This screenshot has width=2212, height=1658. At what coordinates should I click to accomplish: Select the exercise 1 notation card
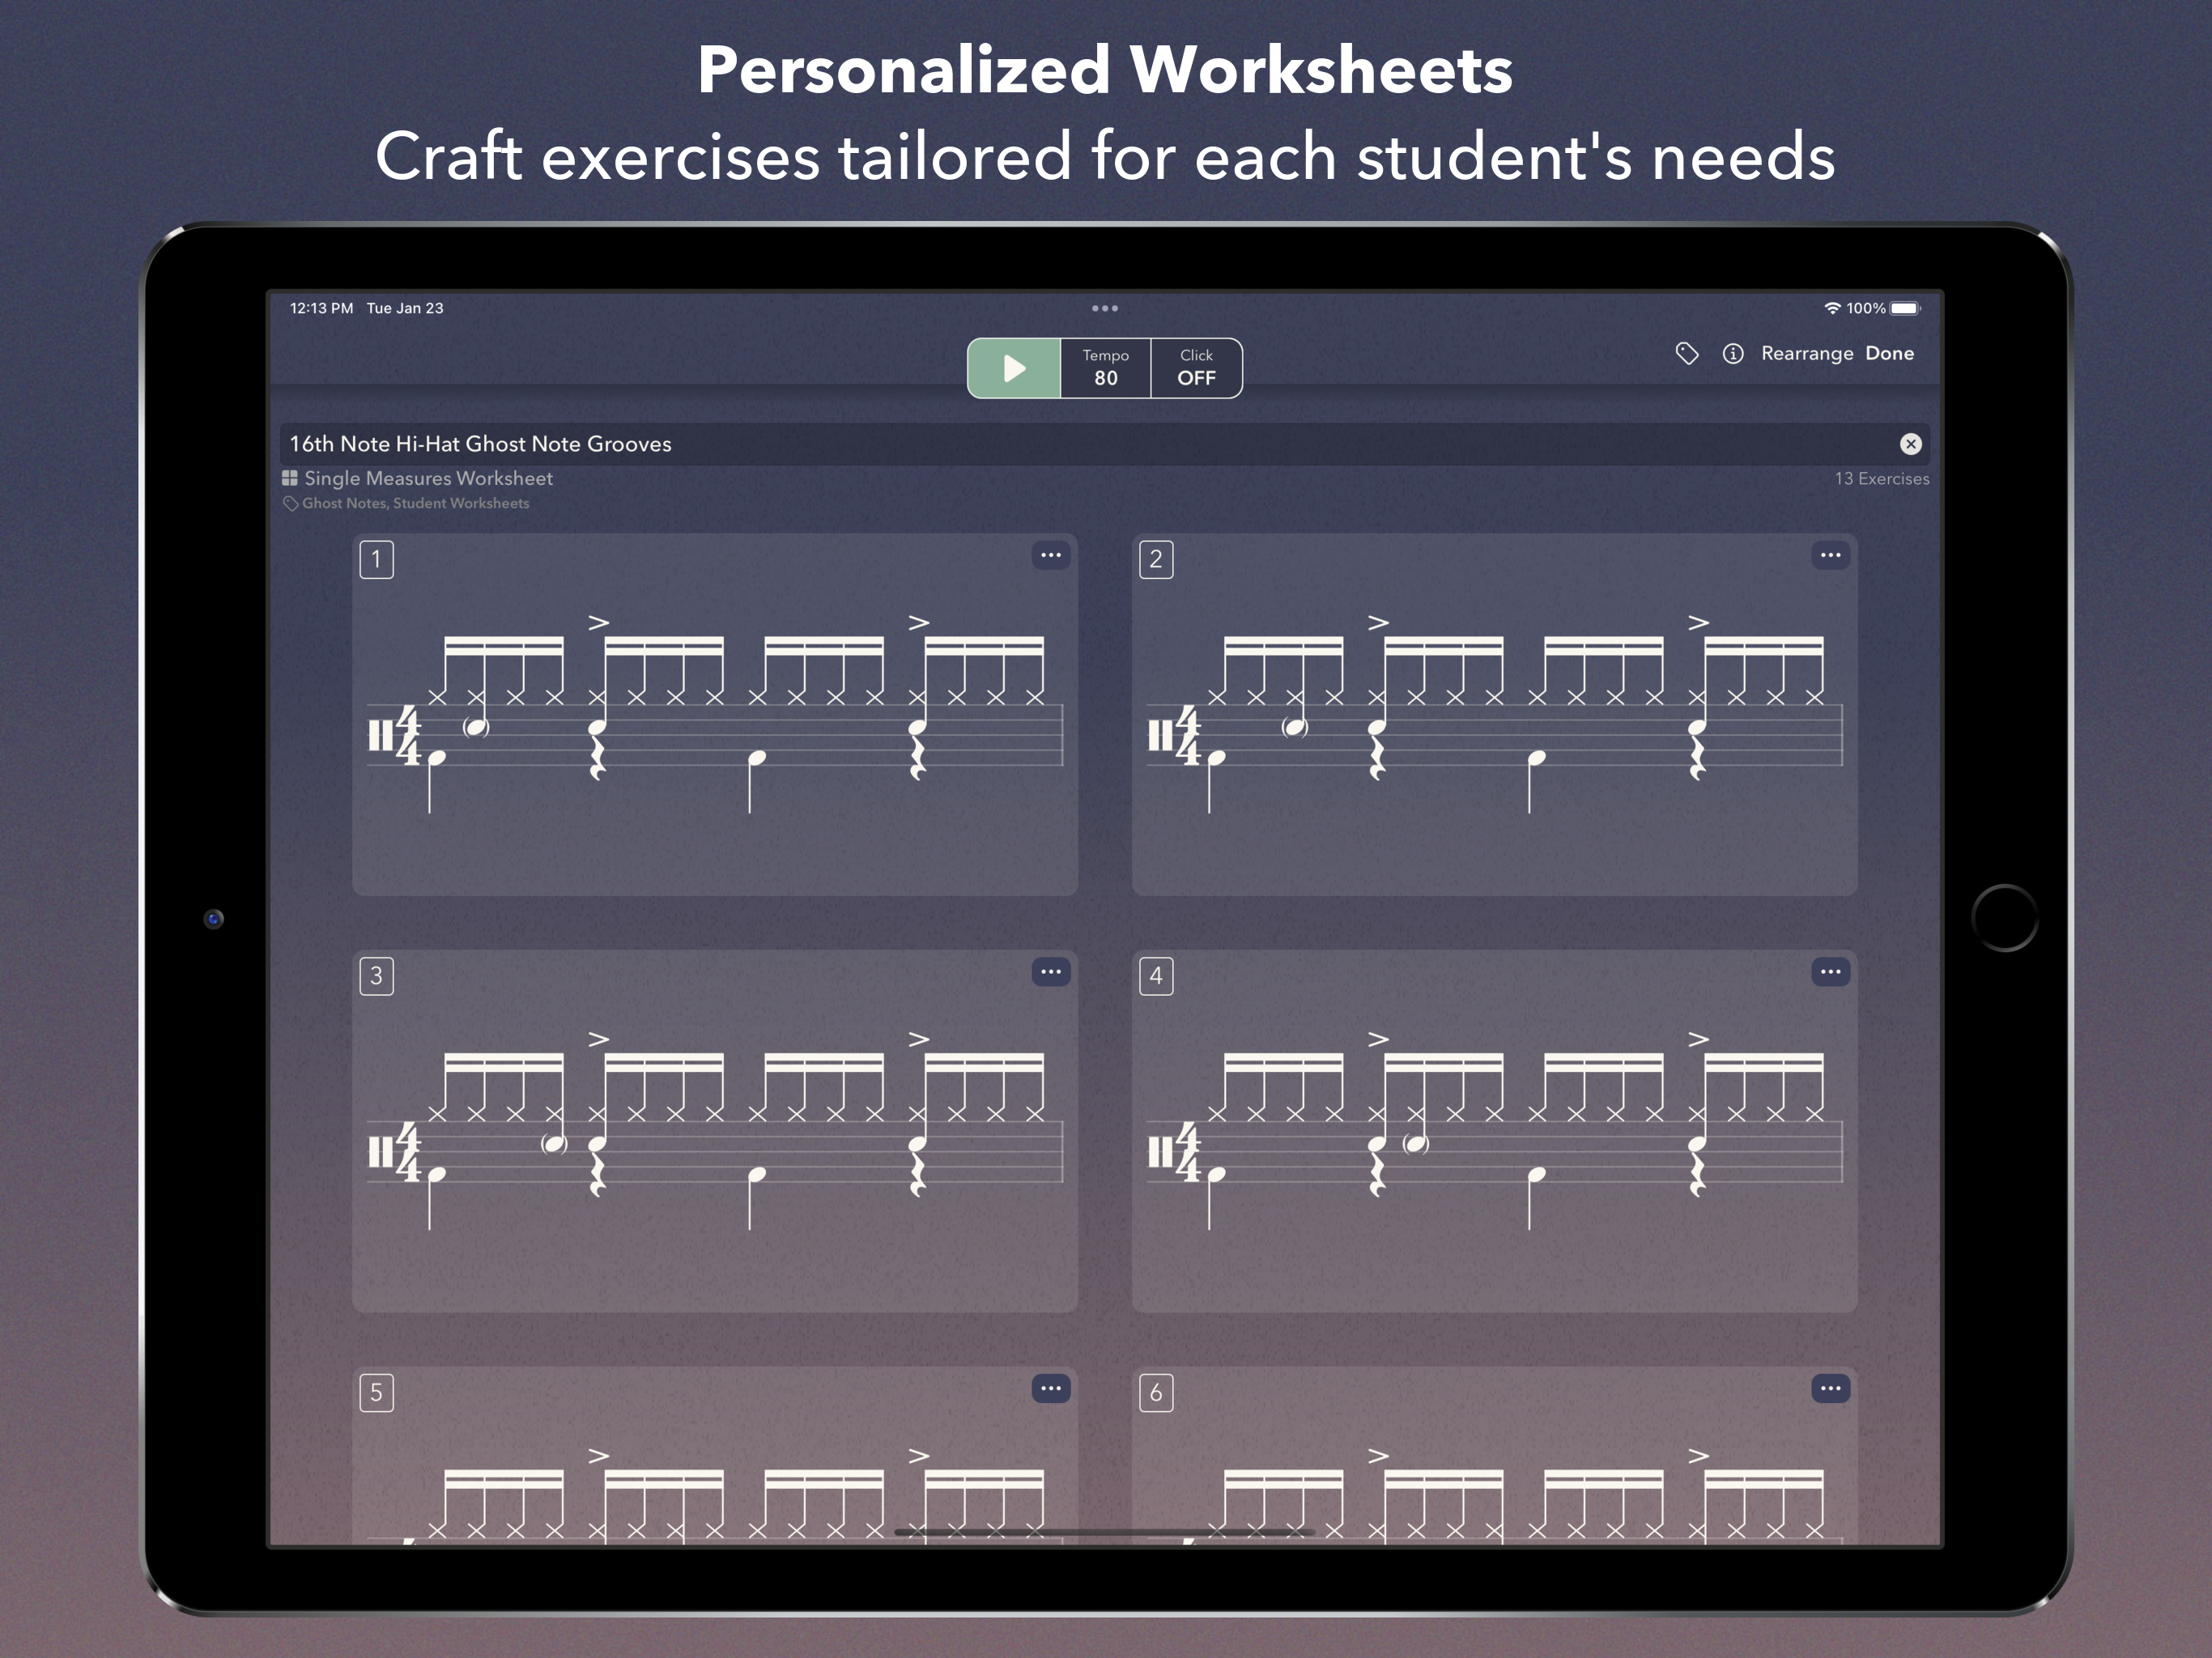[715, 715]
